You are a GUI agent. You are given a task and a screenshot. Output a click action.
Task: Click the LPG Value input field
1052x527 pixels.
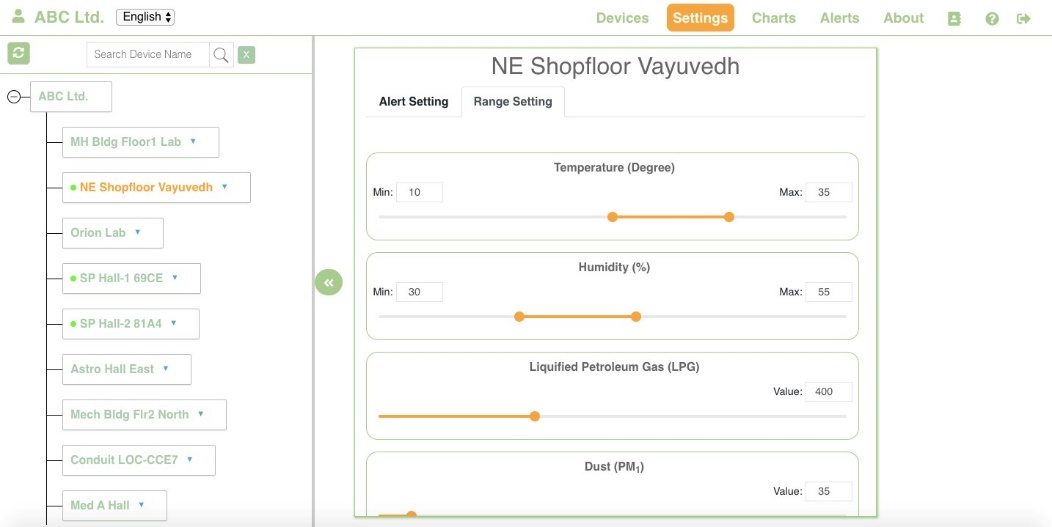click(829, 391)
